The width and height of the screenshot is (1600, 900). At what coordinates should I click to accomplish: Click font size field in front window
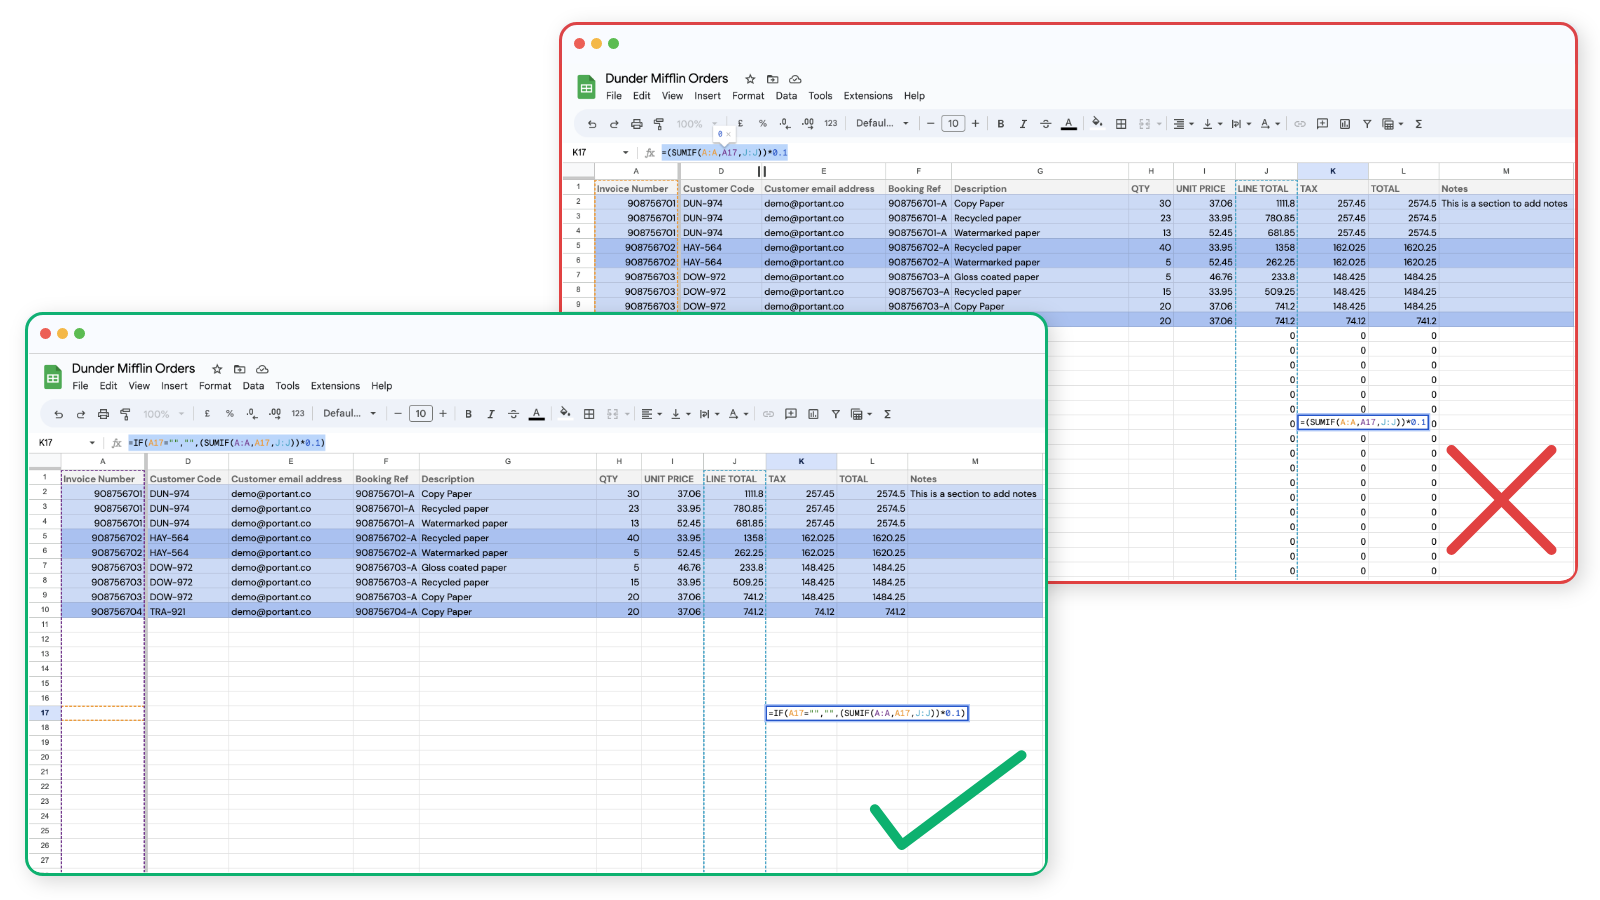coord(421,414)
